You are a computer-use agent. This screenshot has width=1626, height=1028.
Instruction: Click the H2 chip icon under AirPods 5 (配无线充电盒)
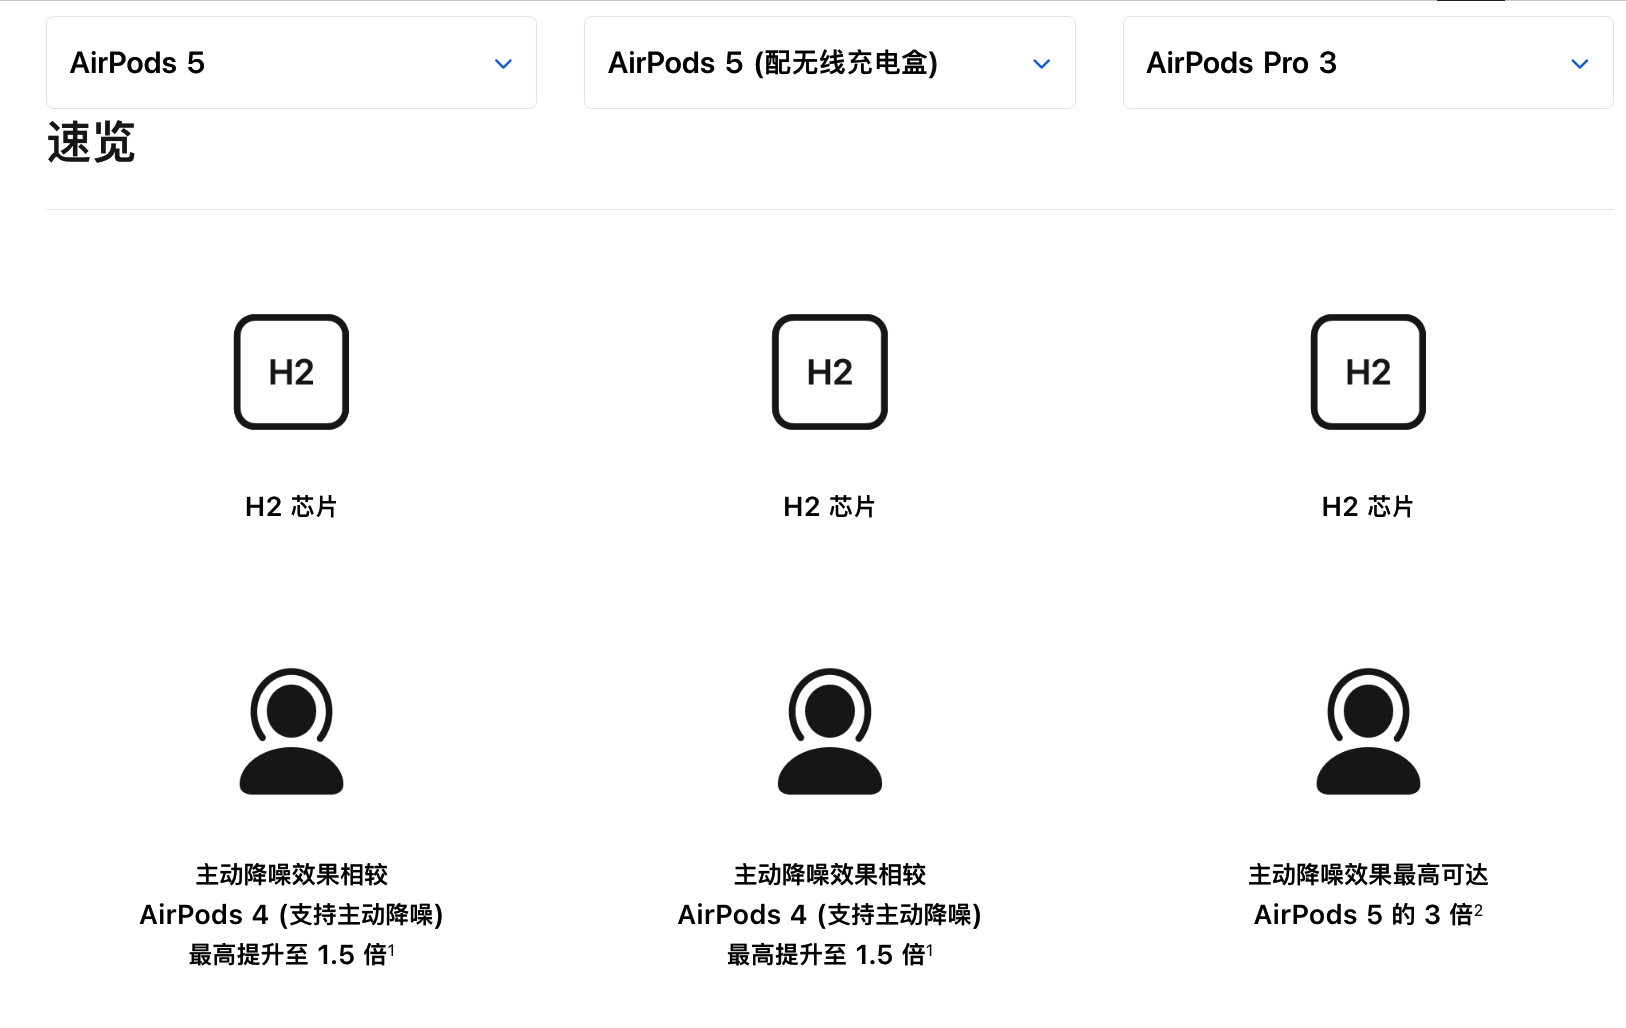(830, 372)
